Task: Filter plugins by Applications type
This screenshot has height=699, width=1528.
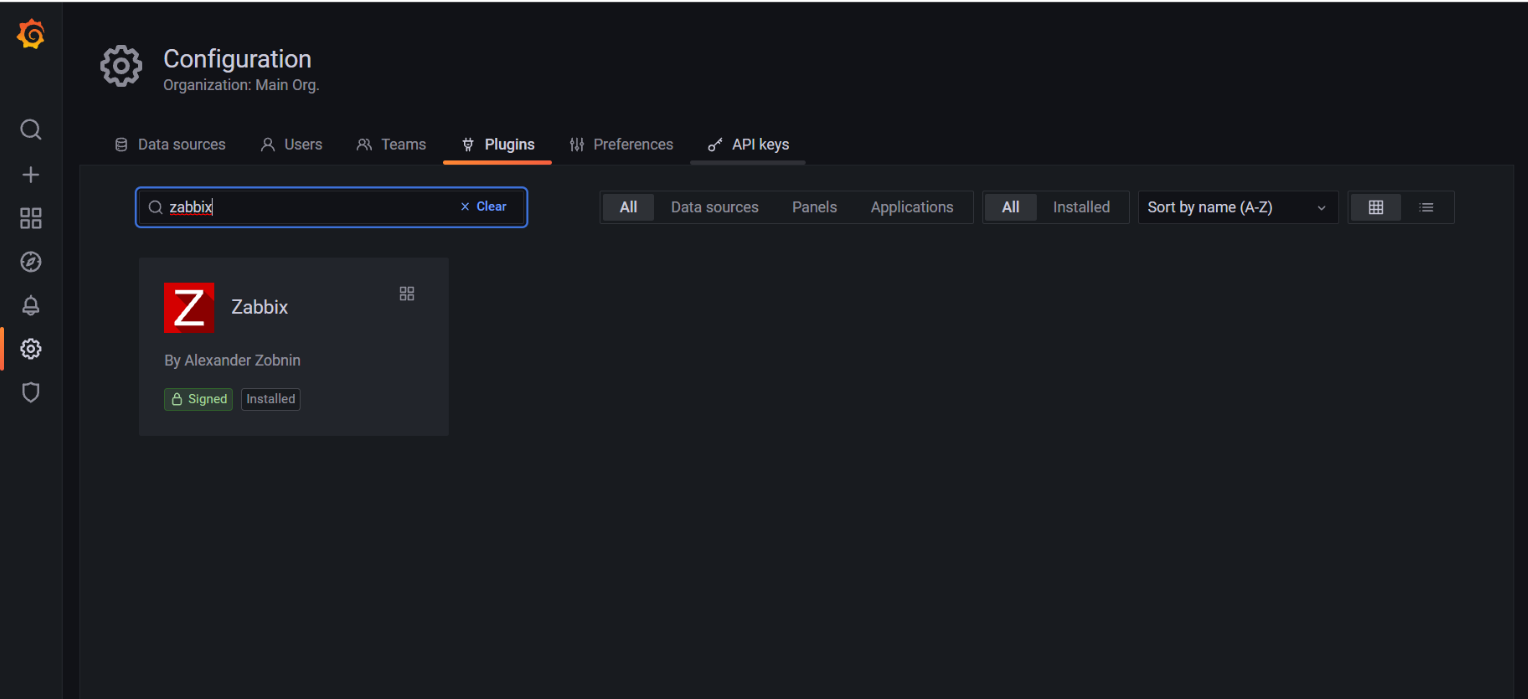Action: (912, 207)
